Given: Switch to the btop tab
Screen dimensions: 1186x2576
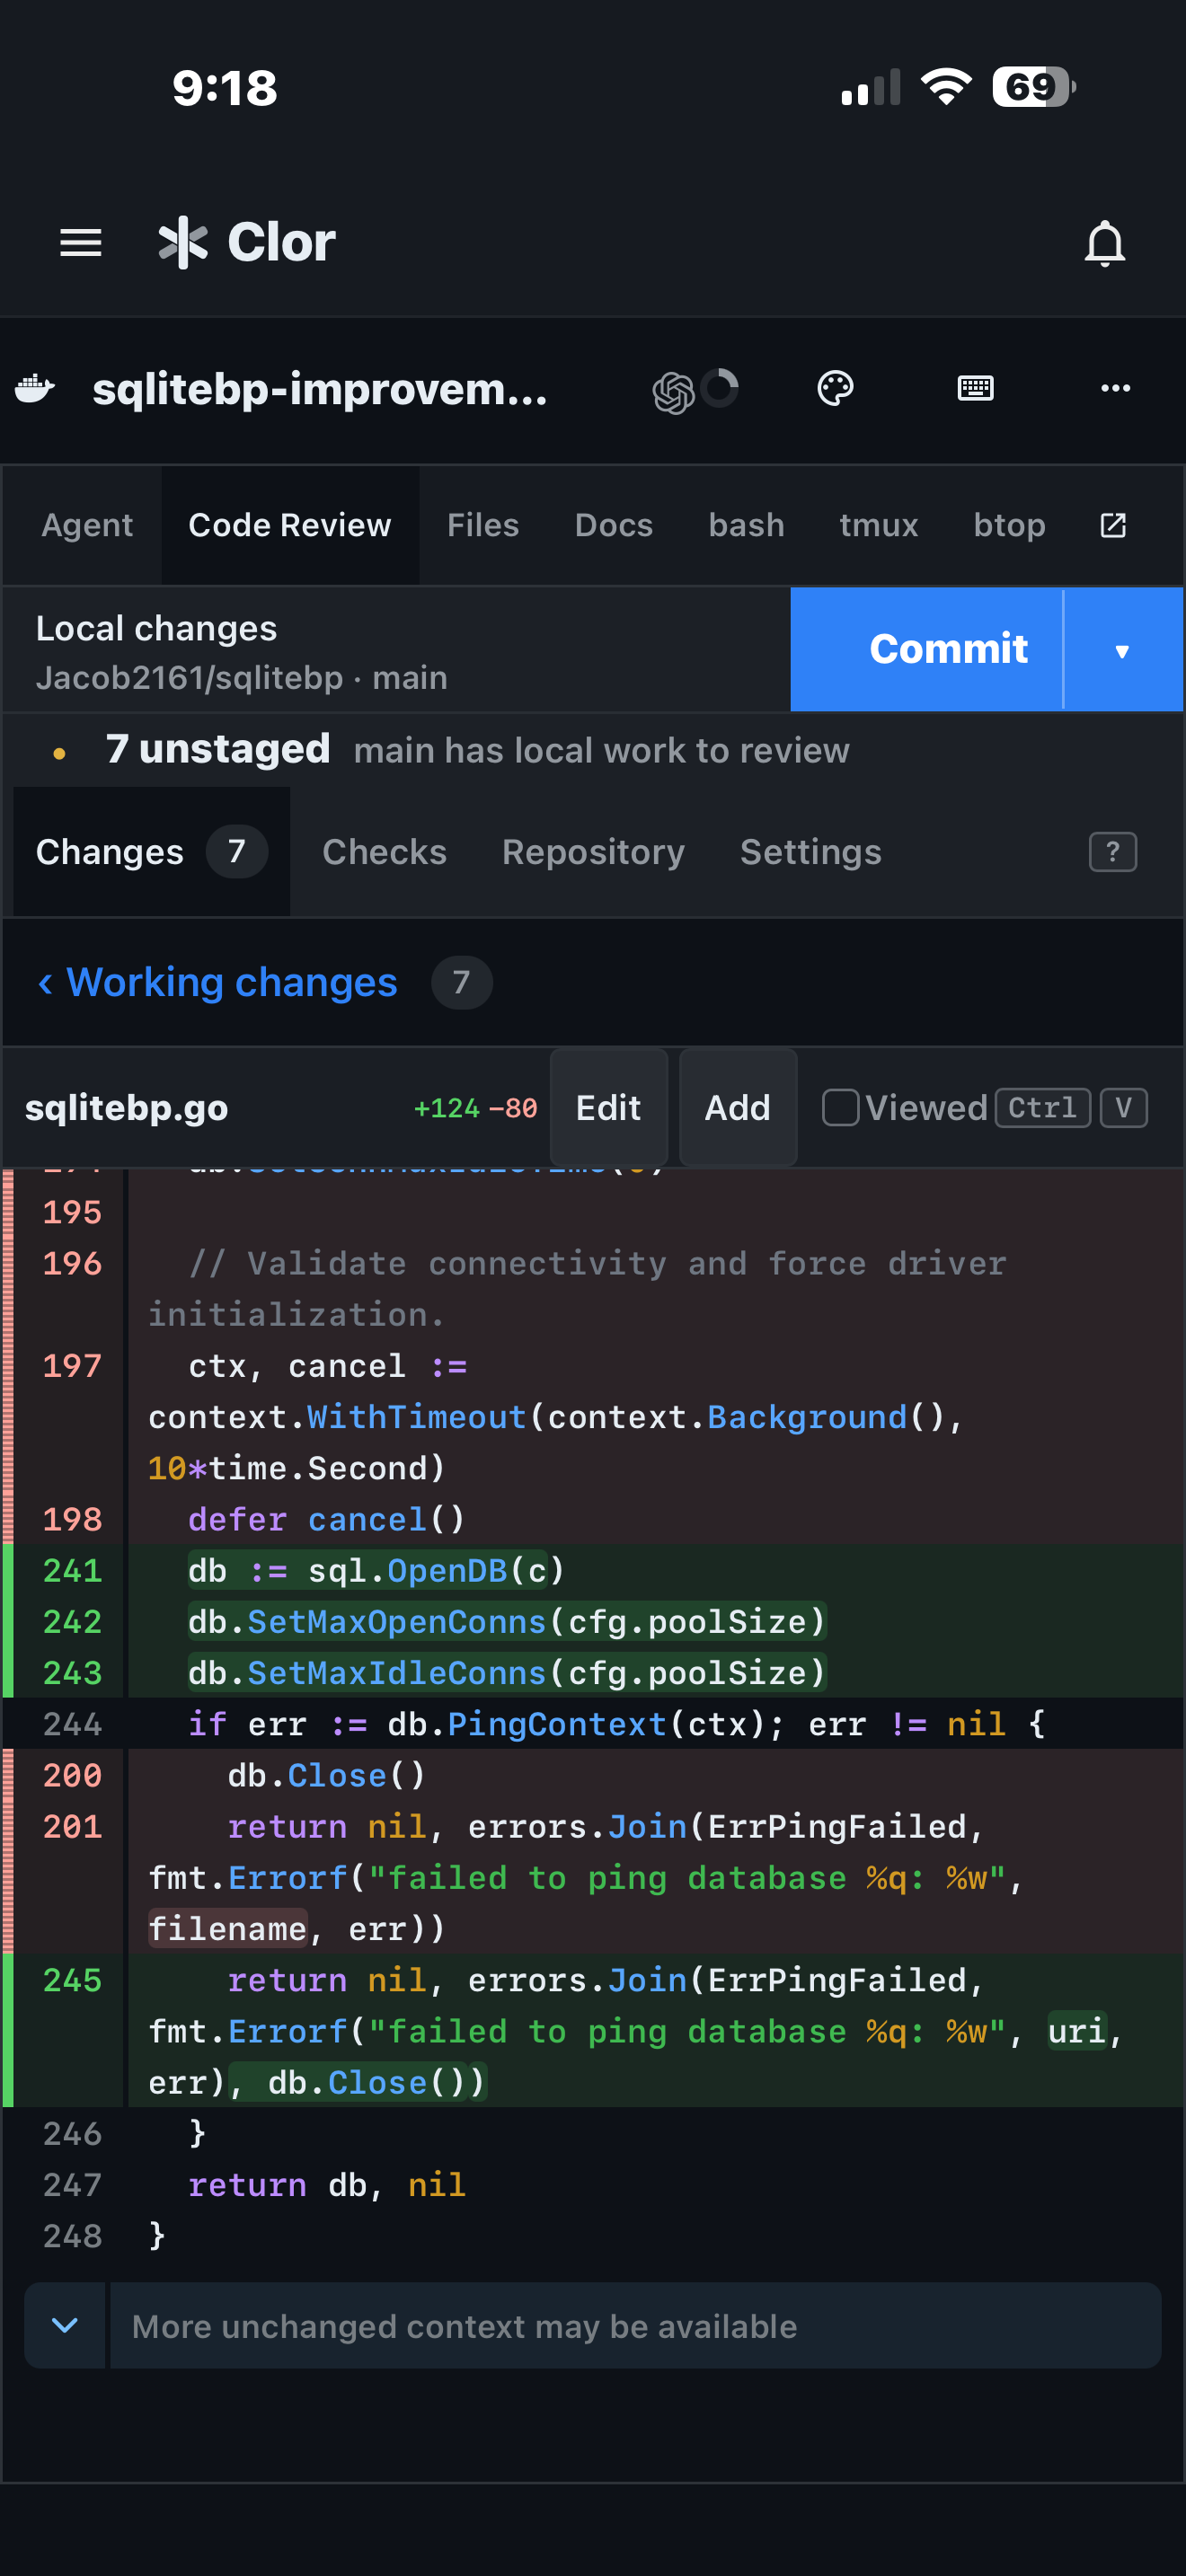Looking at the screenshot, I should coord(1010,525).
